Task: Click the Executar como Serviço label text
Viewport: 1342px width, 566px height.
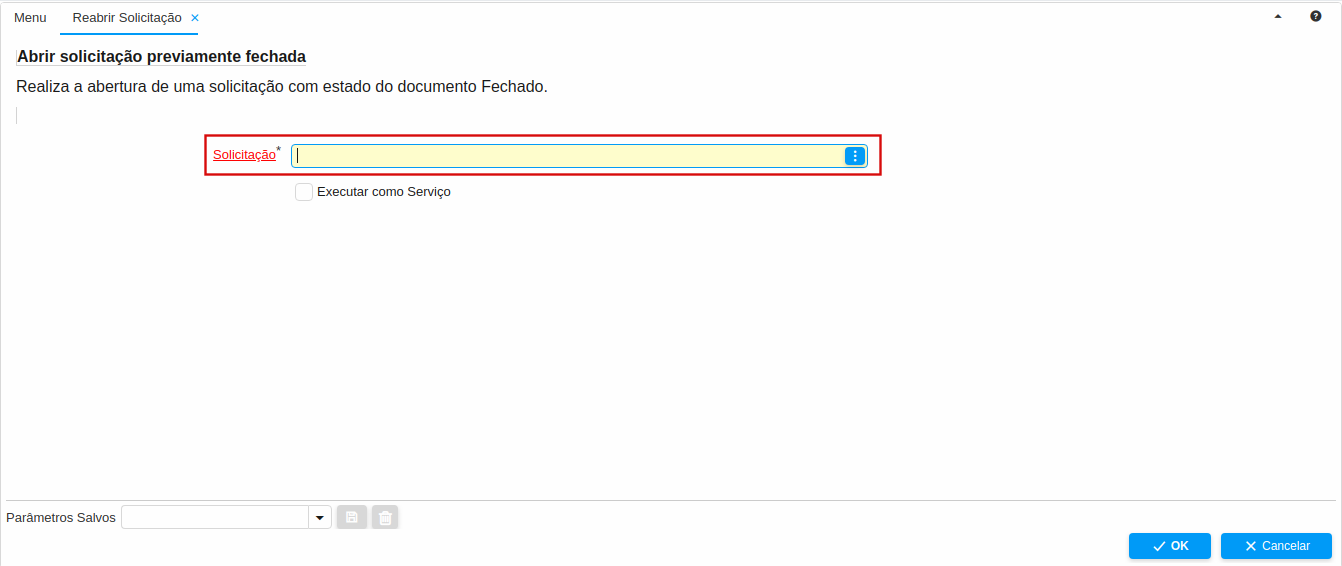Action: coord(383,192)
